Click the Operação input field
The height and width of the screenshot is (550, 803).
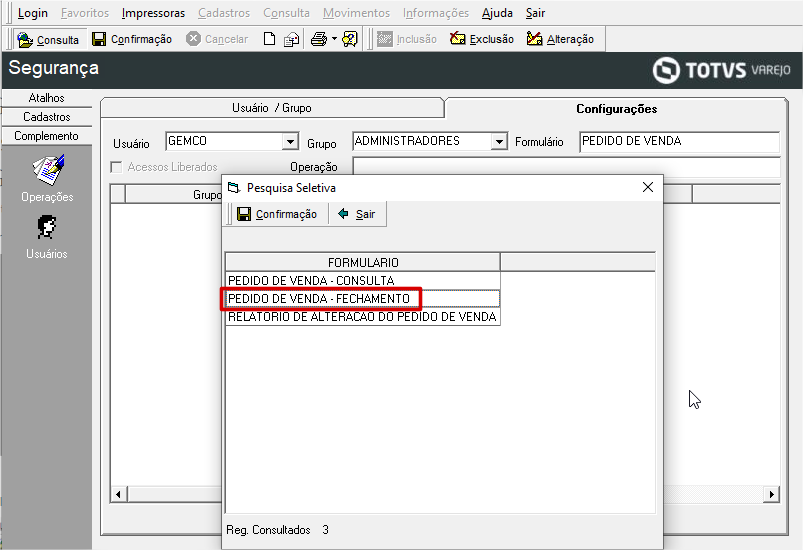point(566,167)
